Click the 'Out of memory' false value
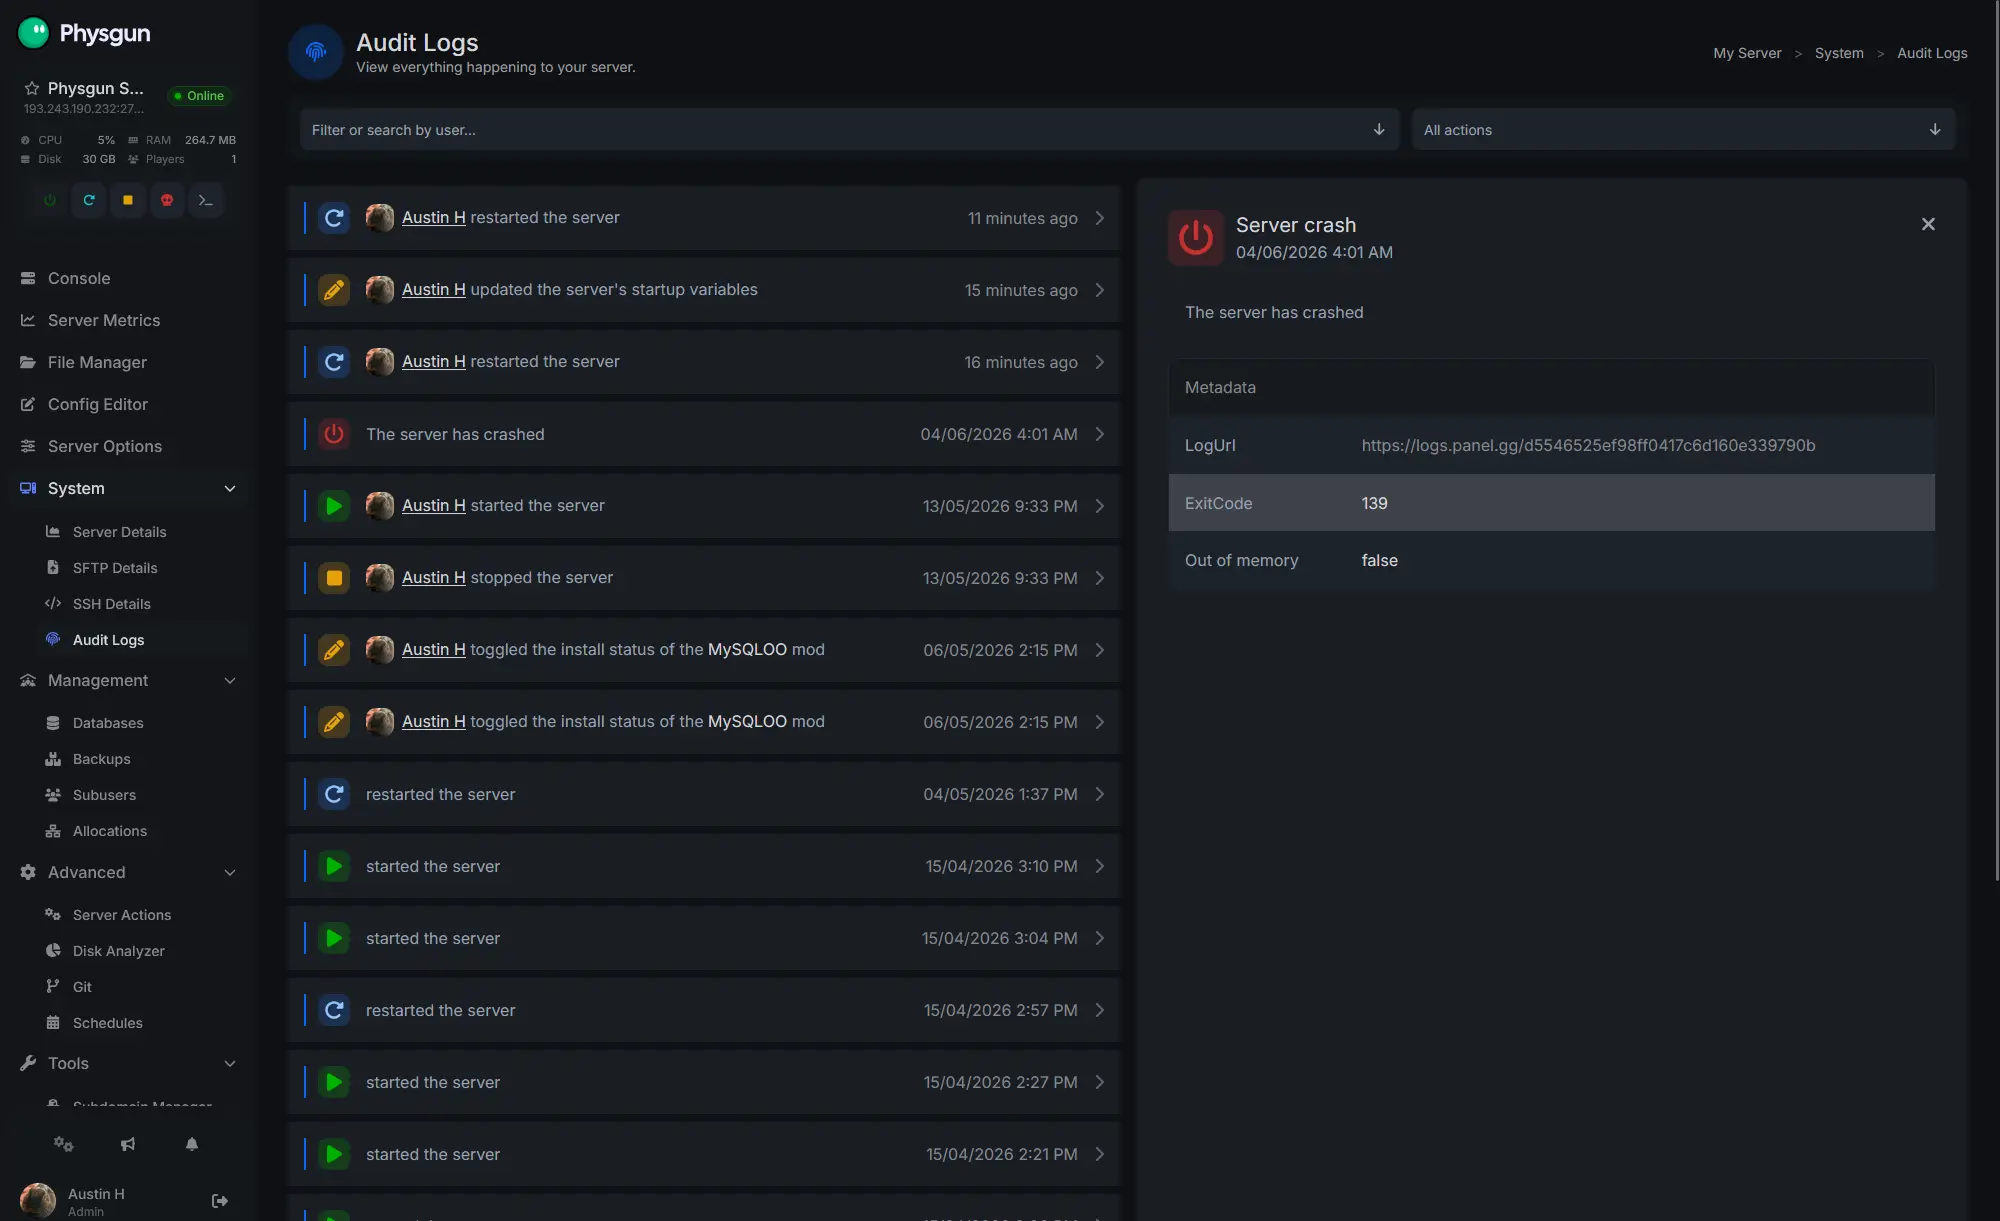2000x1221 pixels. pos(1379,560)
